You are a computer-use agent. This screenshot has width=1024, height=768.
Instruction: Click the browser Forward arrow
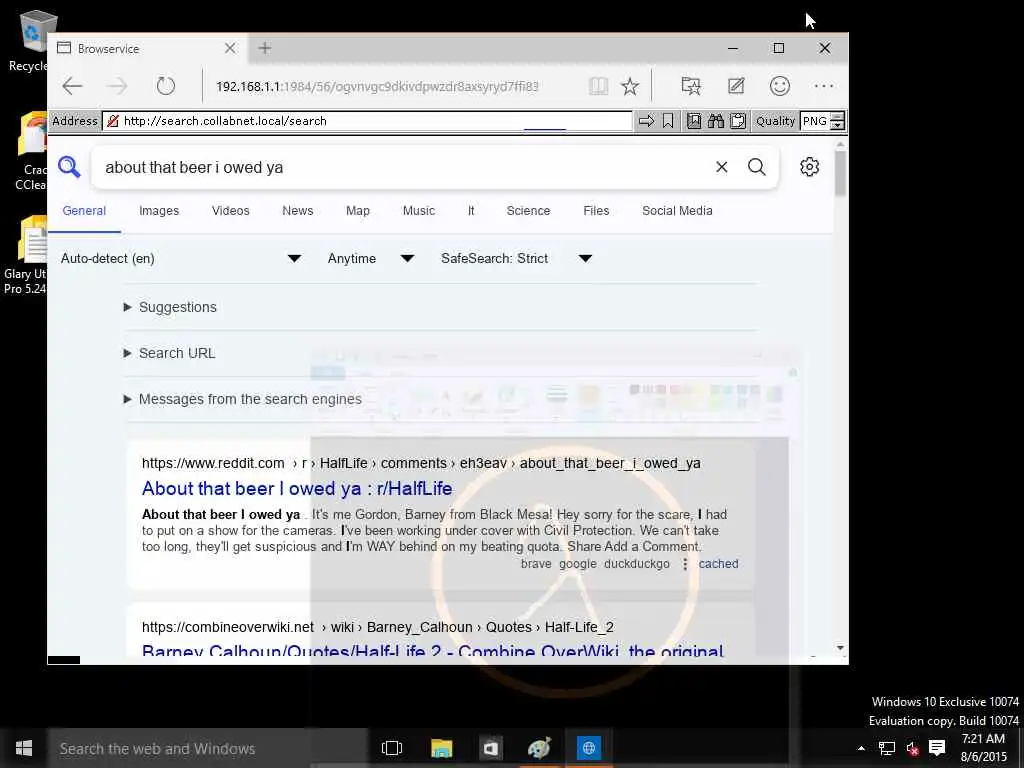pos(118,86)
